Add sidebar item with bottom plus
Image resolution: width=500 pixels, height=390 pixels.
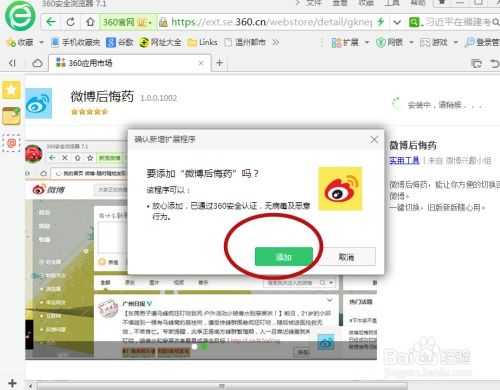(x=12, y=383)
